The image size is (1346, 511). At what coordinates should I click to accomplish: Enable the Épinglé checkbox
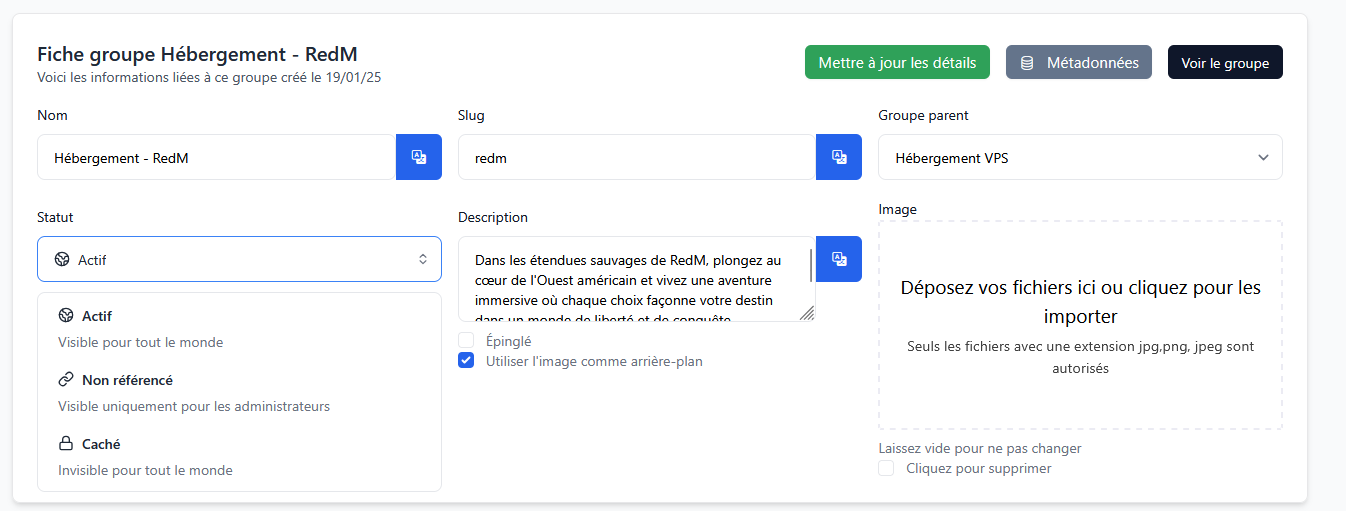pyautogui.click(x=466, y=341)
